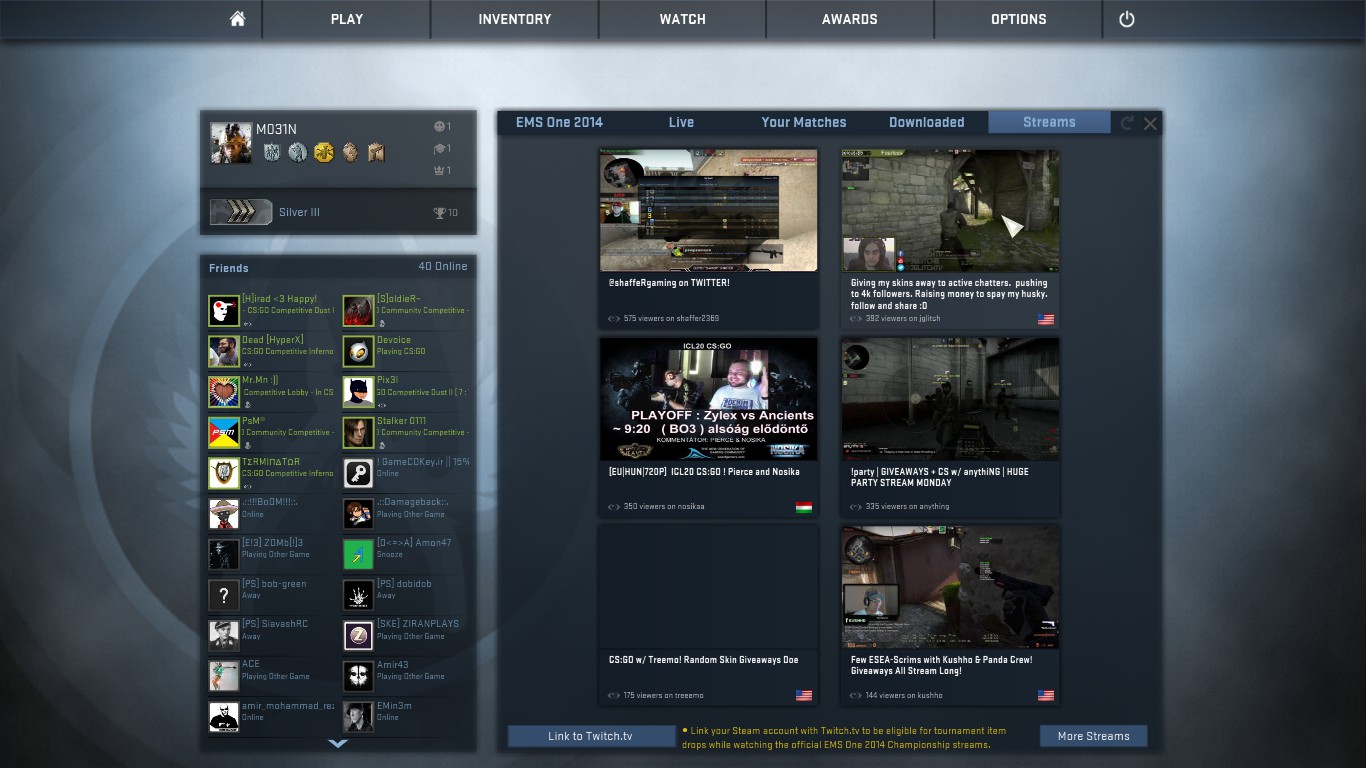Click the gold medal coin in profile
The image size is (1366, 768).
pos(323,152)
